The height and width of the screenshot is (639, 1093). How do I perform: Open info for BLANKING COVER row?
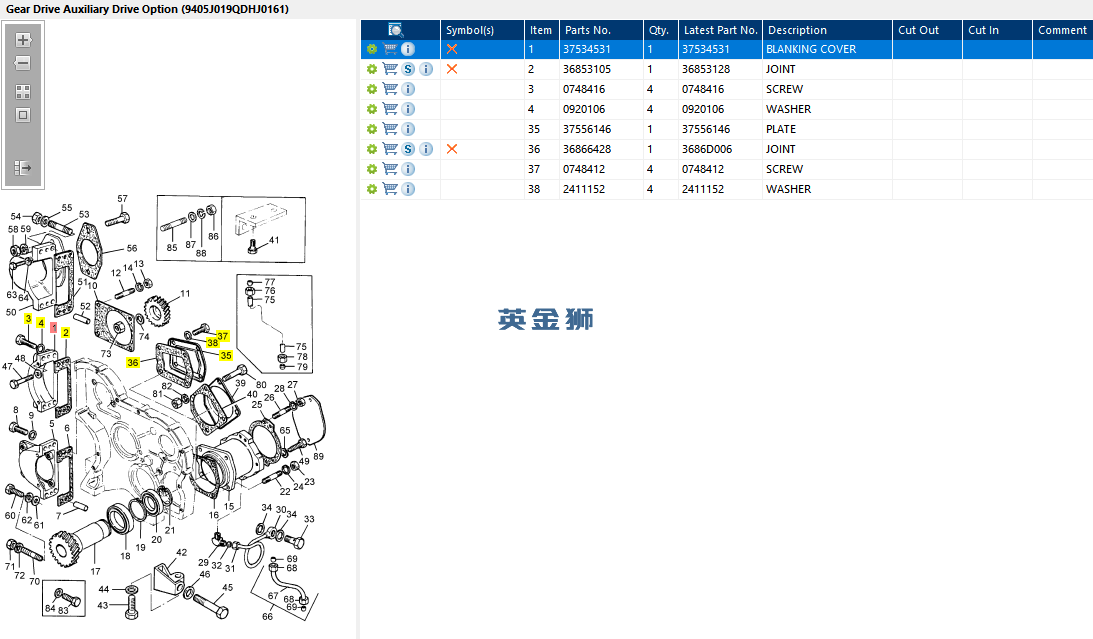click(408, 49)
